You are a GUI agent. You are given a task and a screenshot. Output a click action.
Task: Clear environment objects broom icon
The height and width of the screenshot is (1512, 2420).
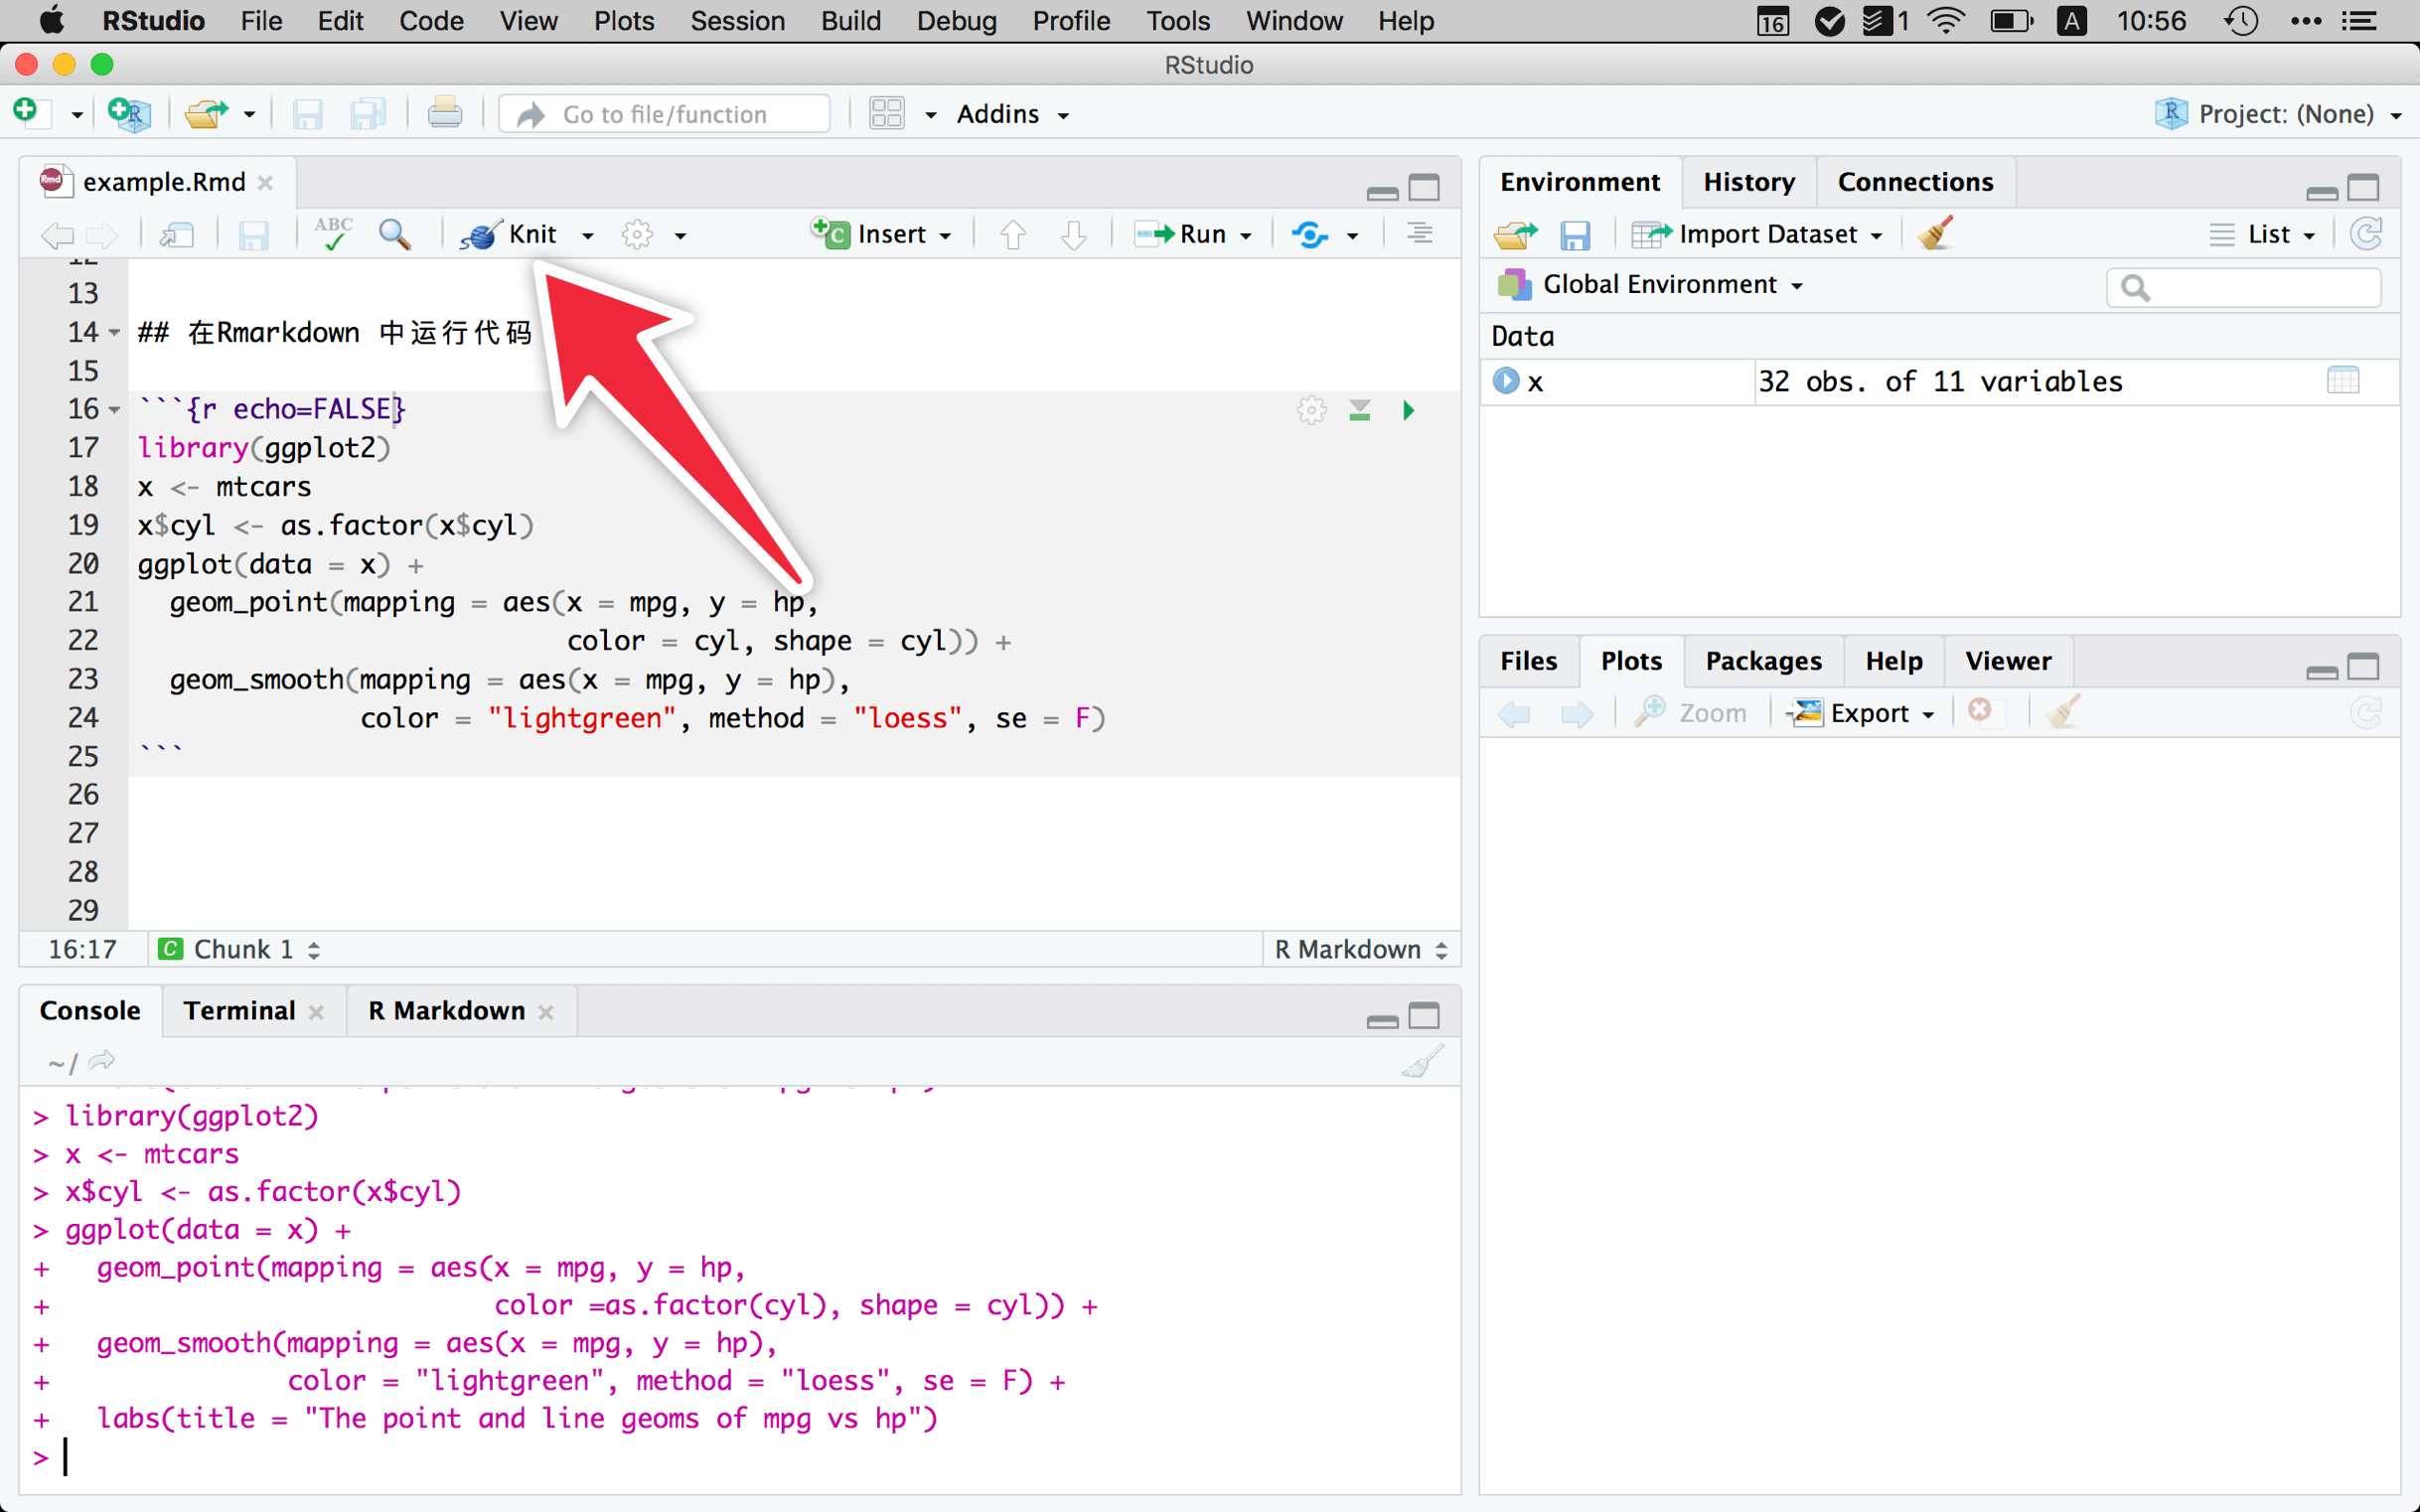click(x=1935, y=234)
